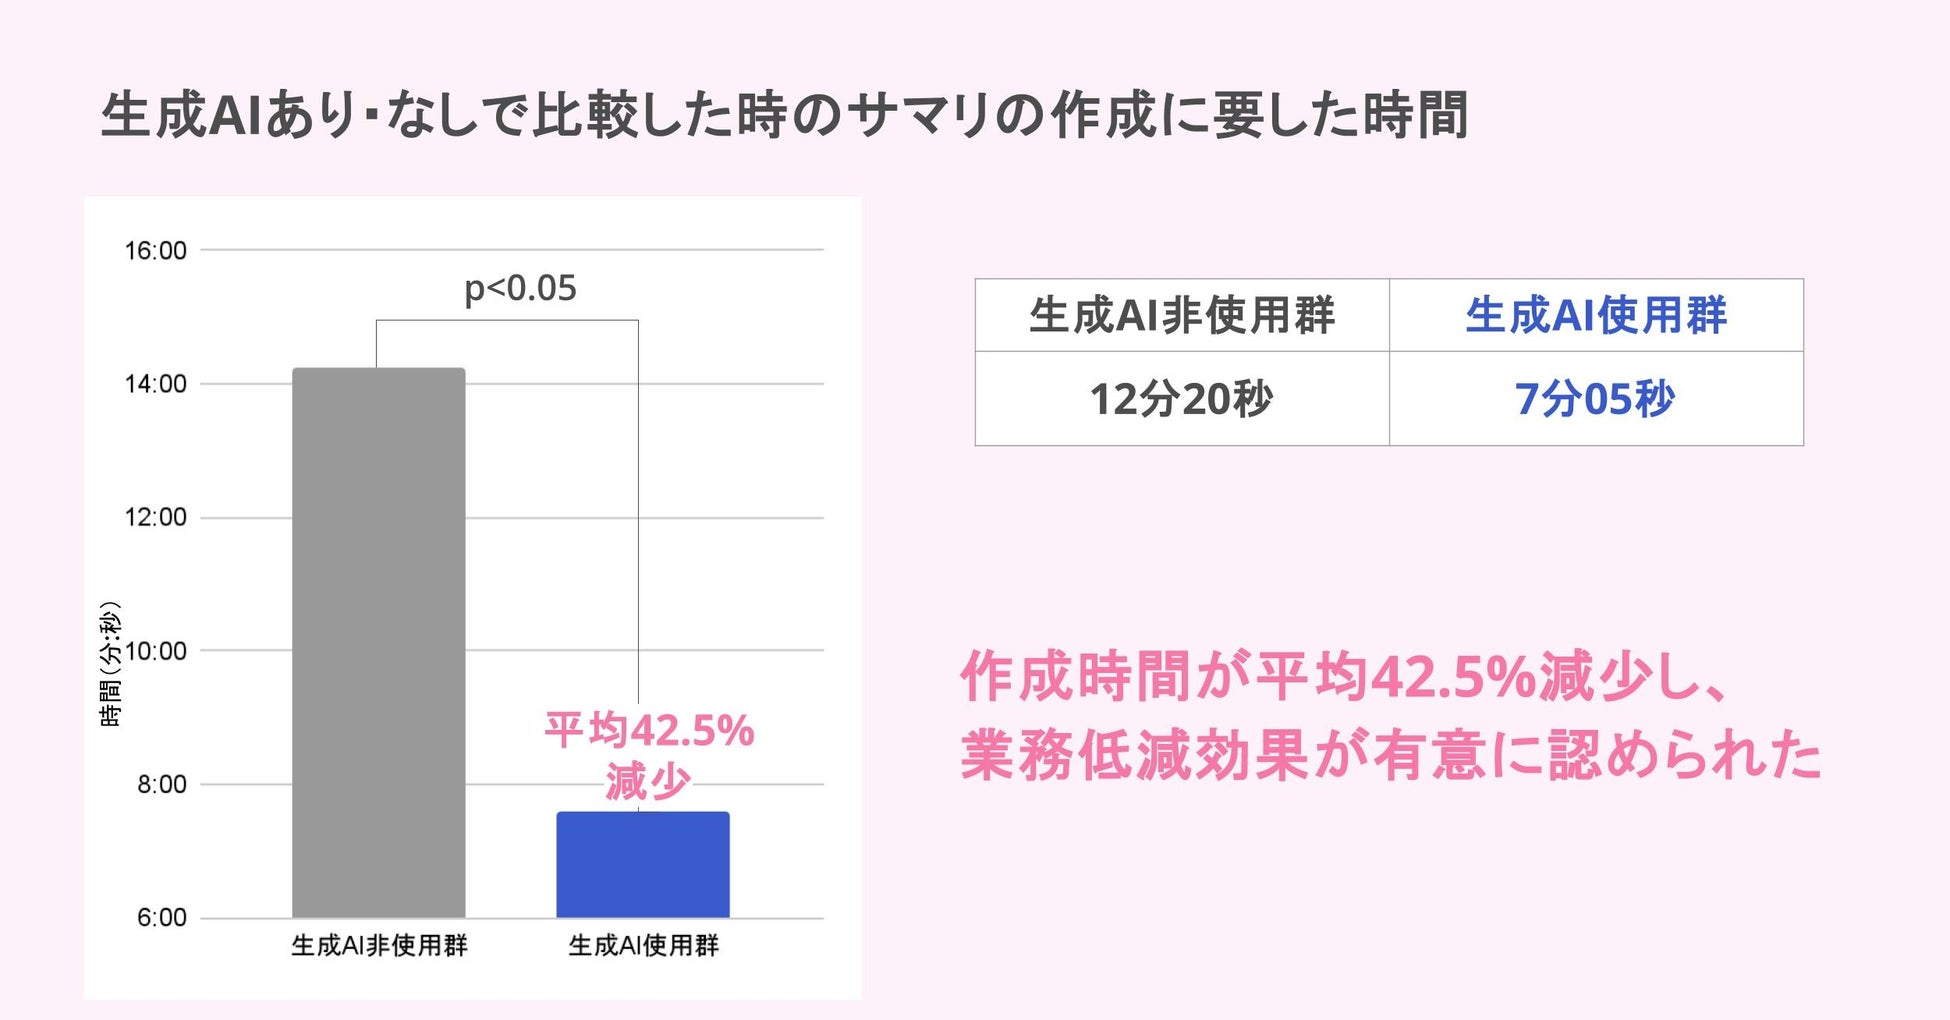Select the vertical axis title 時間(分:秒)
Image resolution: width=1950 pixels, height=1020 pixels.
(x=110, y=664)
